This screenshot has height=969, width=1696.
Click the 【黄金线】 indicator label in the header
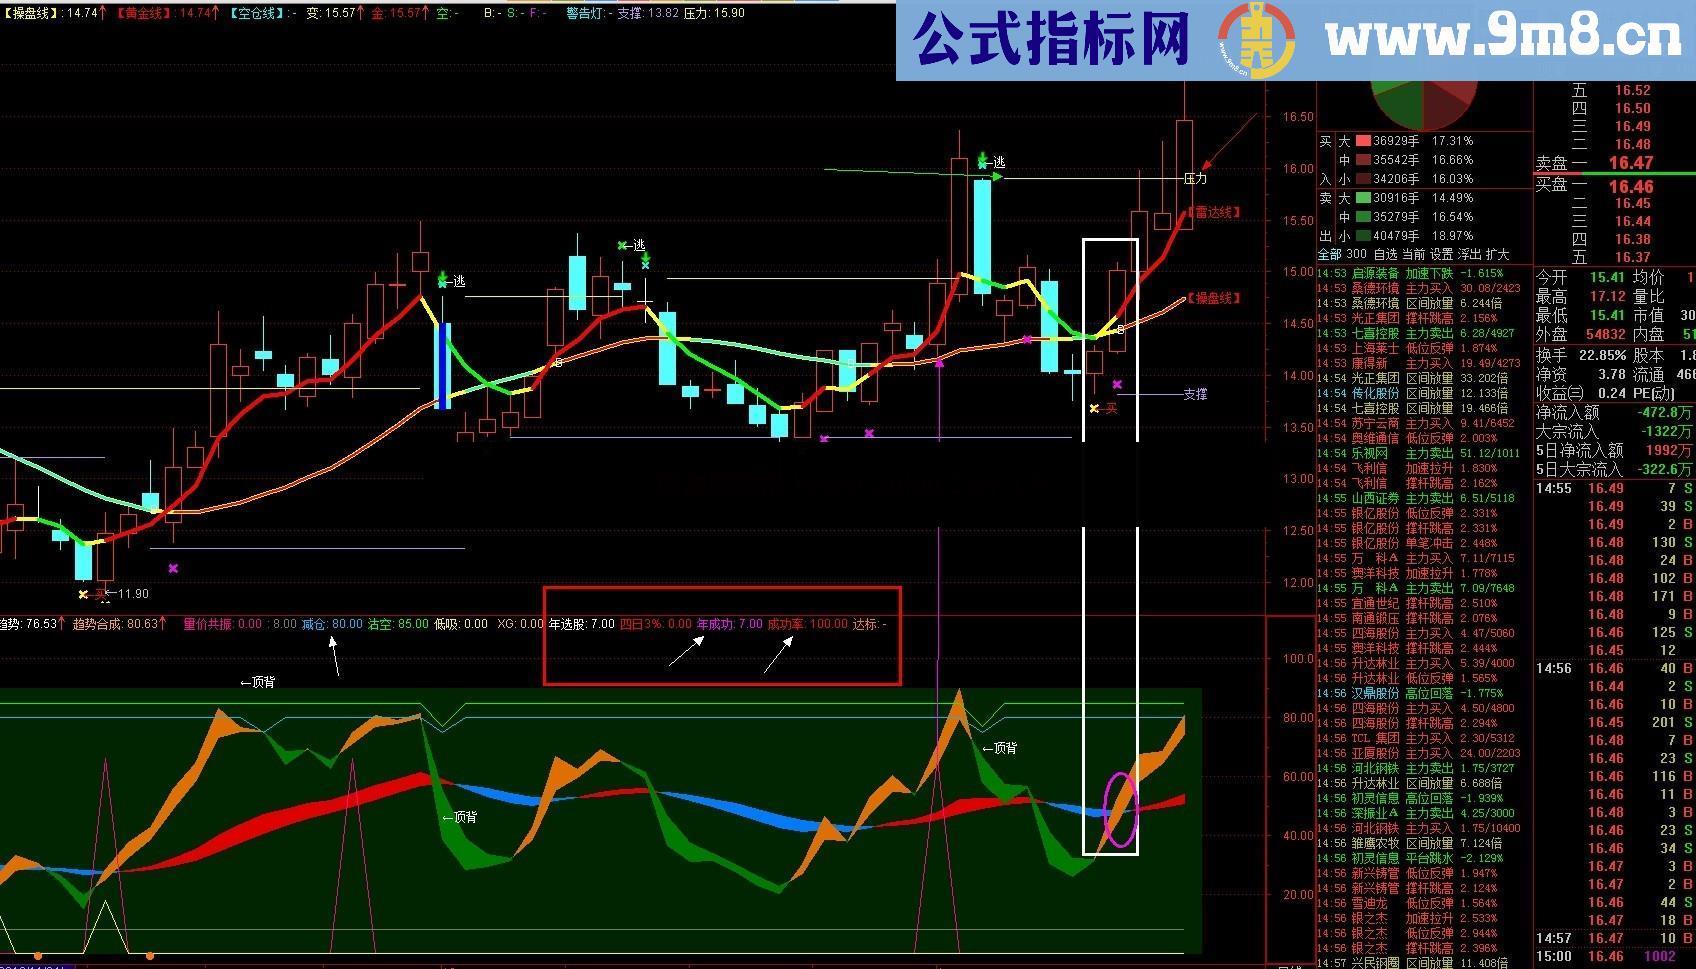click(x=145, y=14)
